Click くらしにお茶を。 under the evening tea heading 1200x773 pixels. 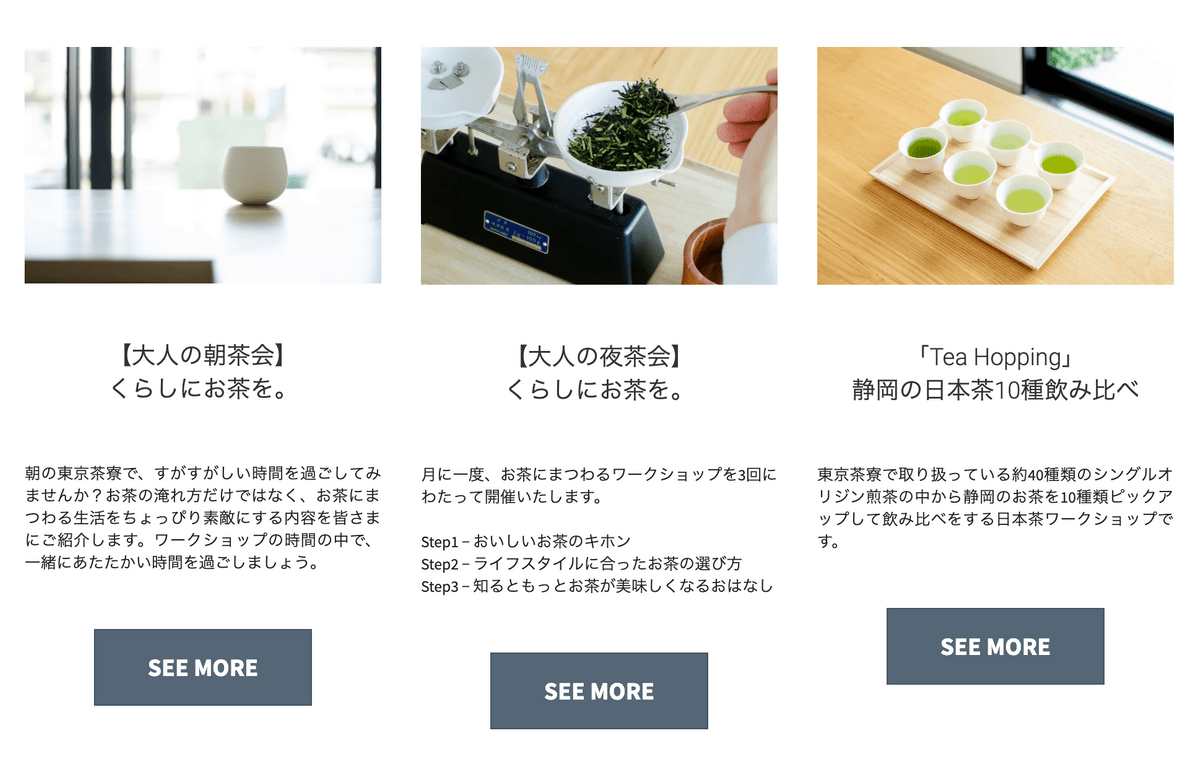click(x=599, y=389)
